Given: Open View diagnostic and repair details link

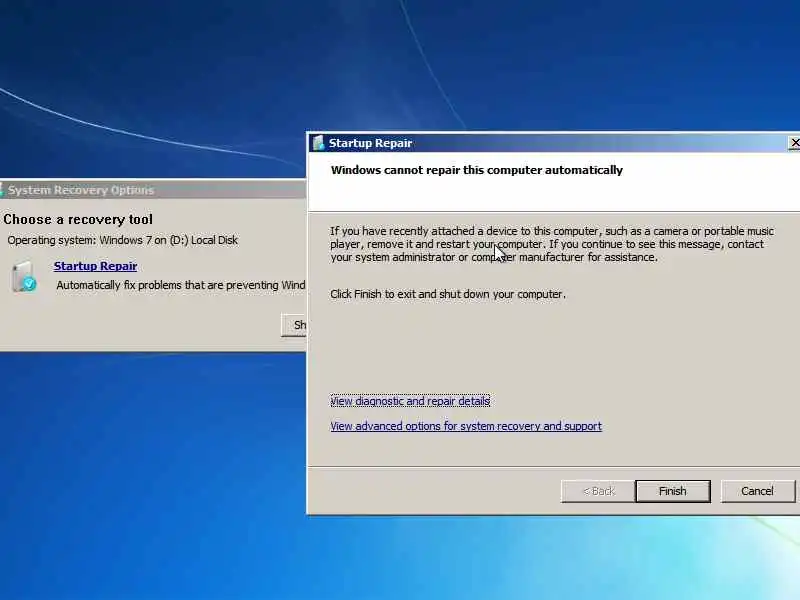Looking at the screenshot, I should (x=410, y=401).
